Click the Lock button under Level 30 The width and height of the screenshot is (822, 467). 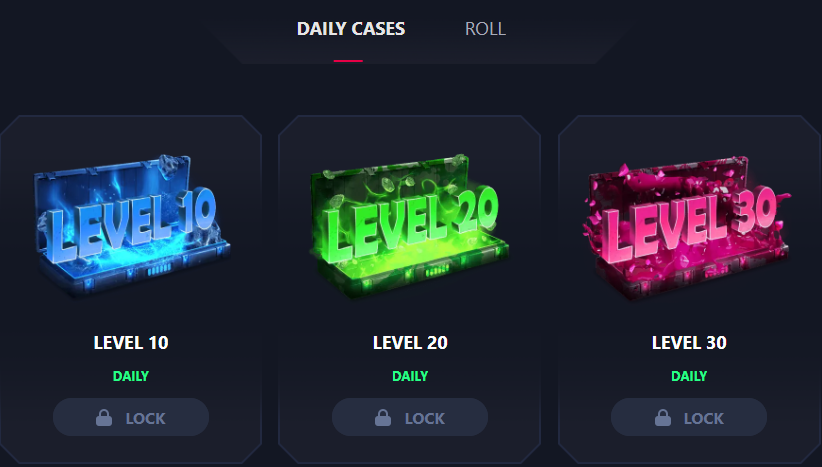point(689,417)
